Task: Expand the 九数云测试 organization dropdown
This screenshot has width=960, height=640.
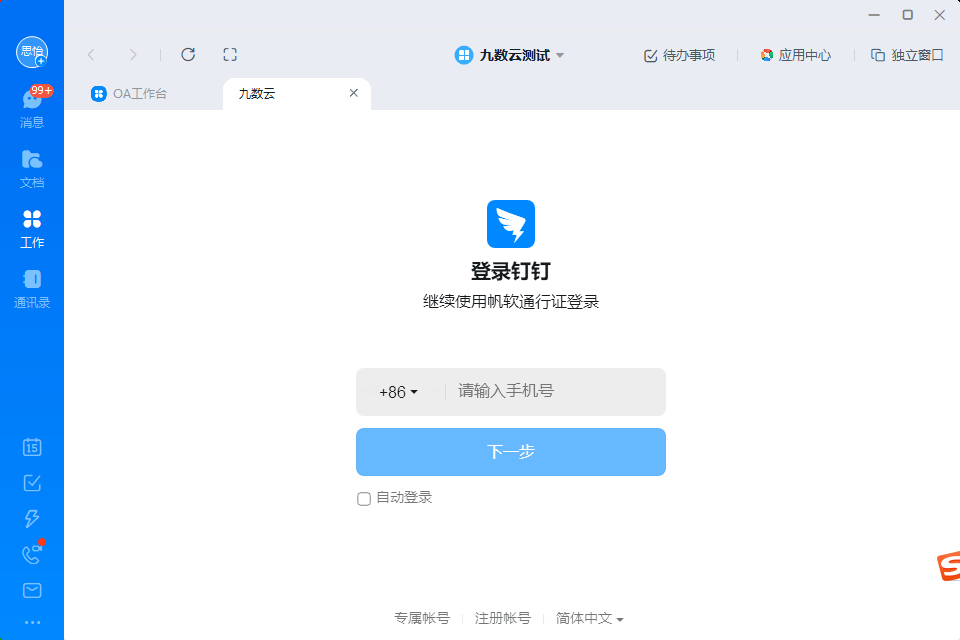Action: click(x=509, y=55)
